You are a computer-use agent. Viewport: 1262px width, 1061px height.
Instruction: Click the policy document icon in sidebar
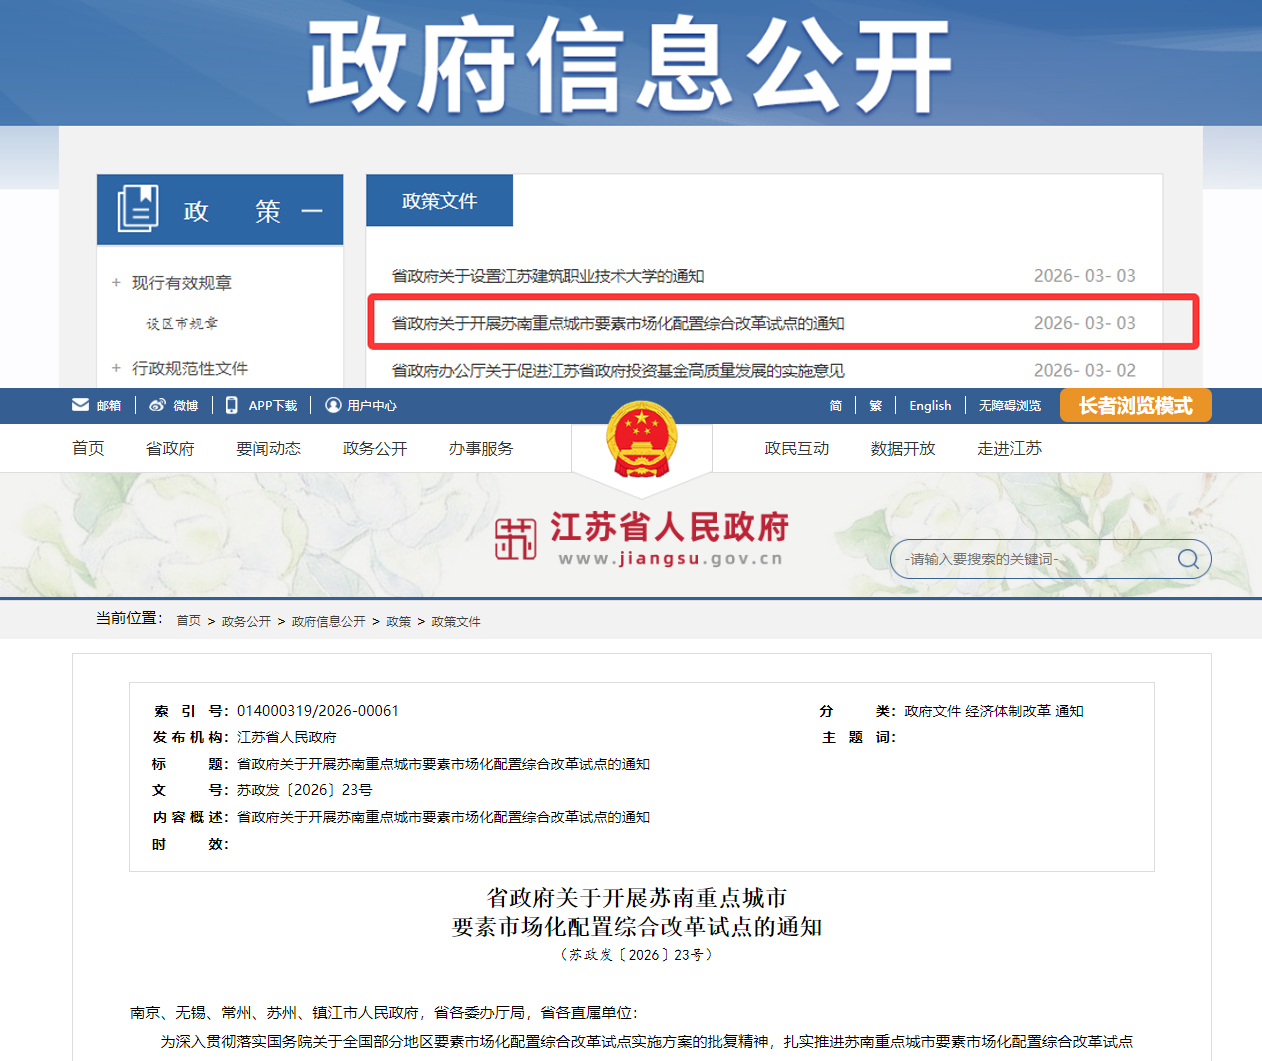pos(138,209)
